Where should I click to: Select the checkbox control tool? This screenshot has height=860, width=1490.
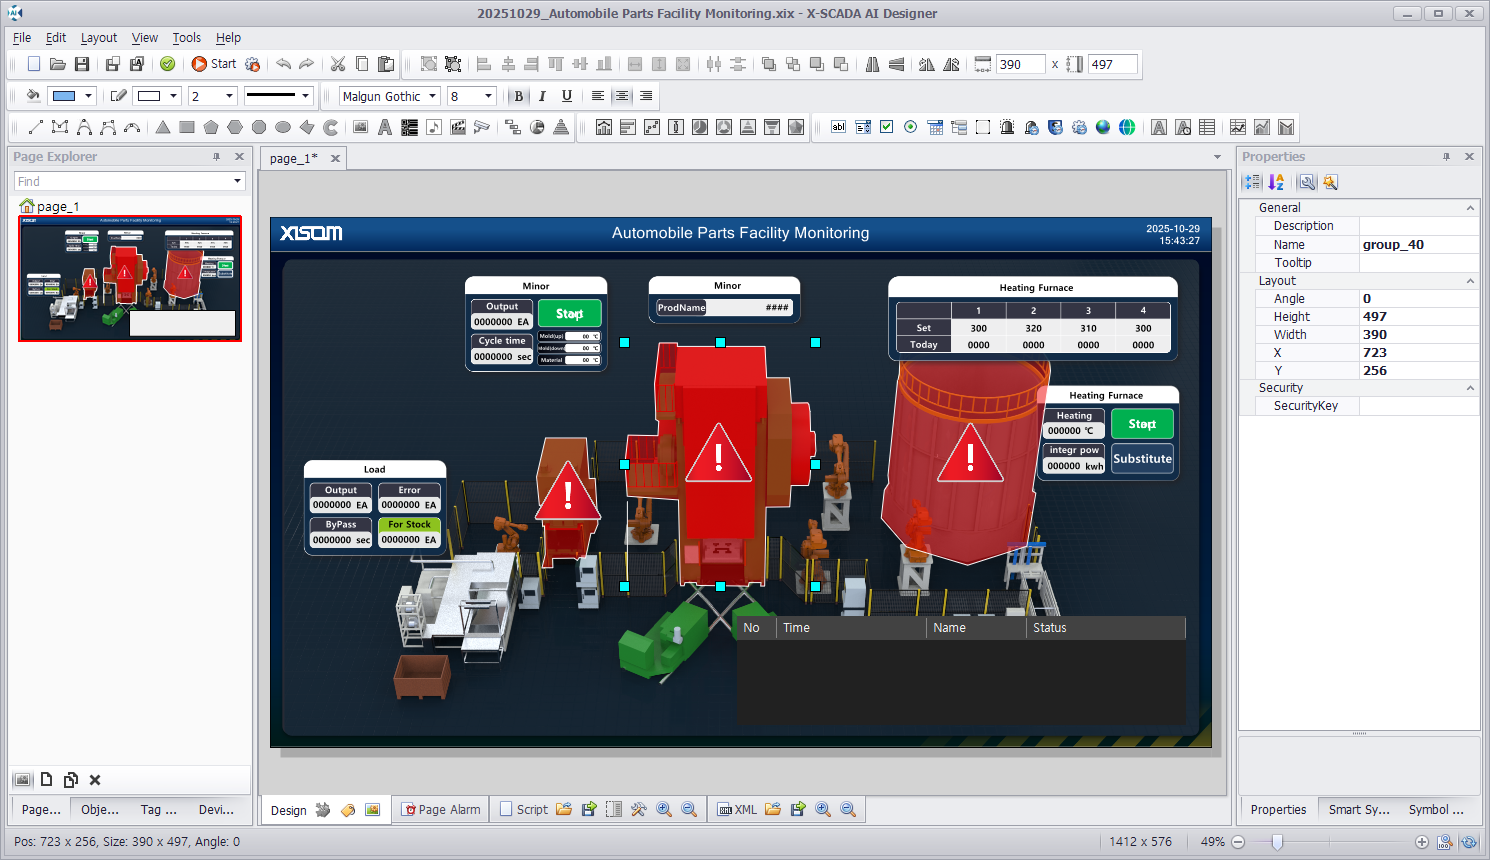click(x=887, y=127)
